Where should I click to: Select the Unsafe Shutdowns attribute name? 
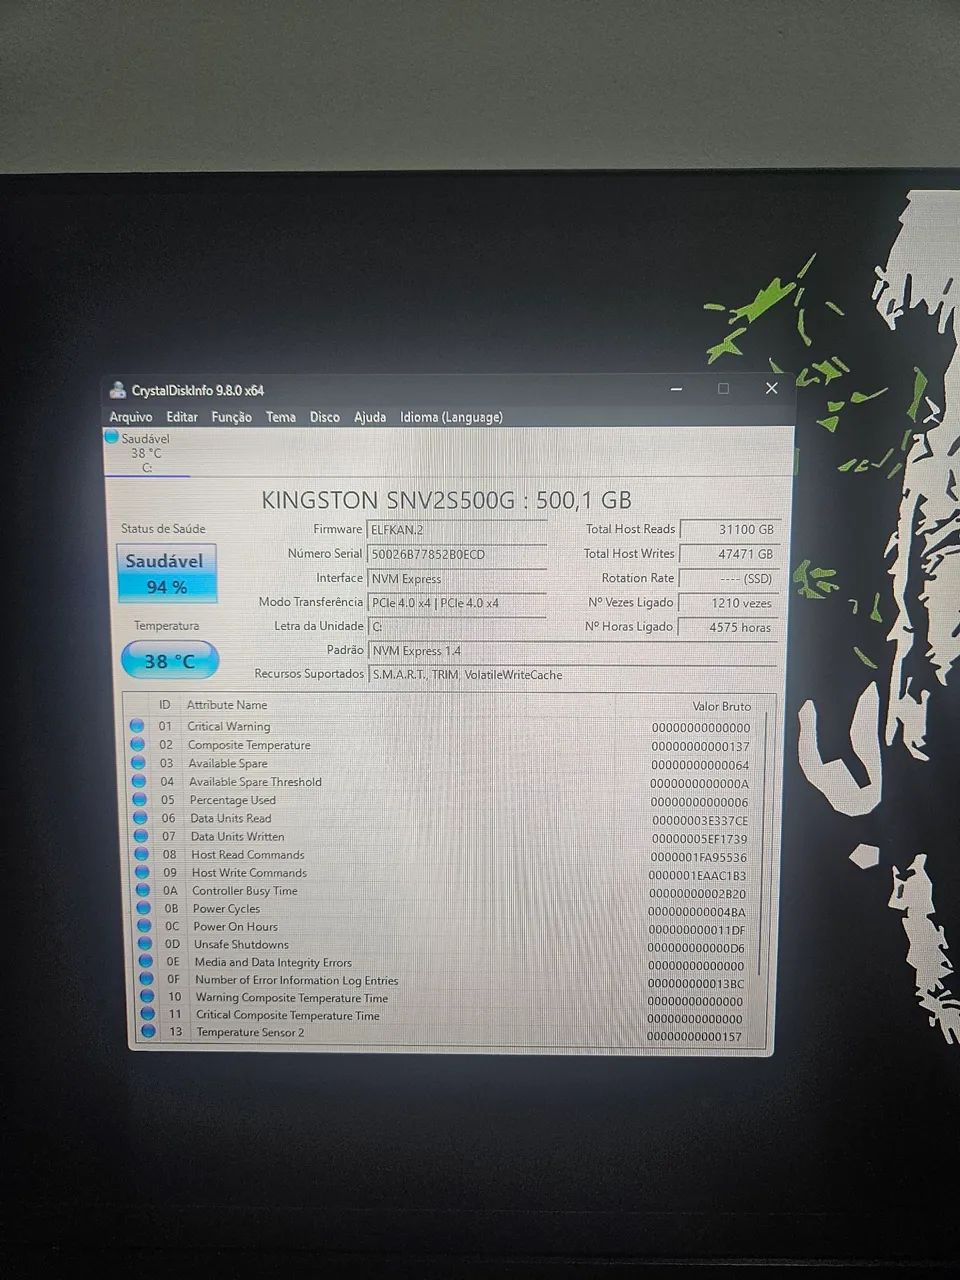coord(241,944)
